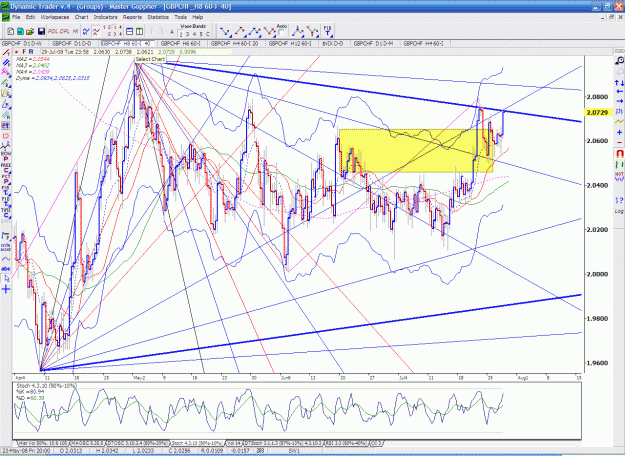Screen dimensions: 625x456
Task: Tile charts horizontally icon
Action: point(130,31)
